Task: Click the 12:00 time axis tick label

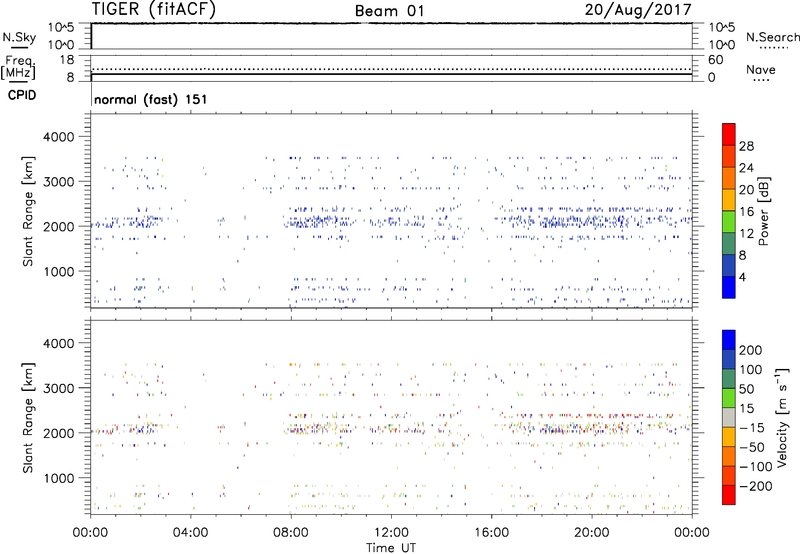Action: (x=391, y=533)
